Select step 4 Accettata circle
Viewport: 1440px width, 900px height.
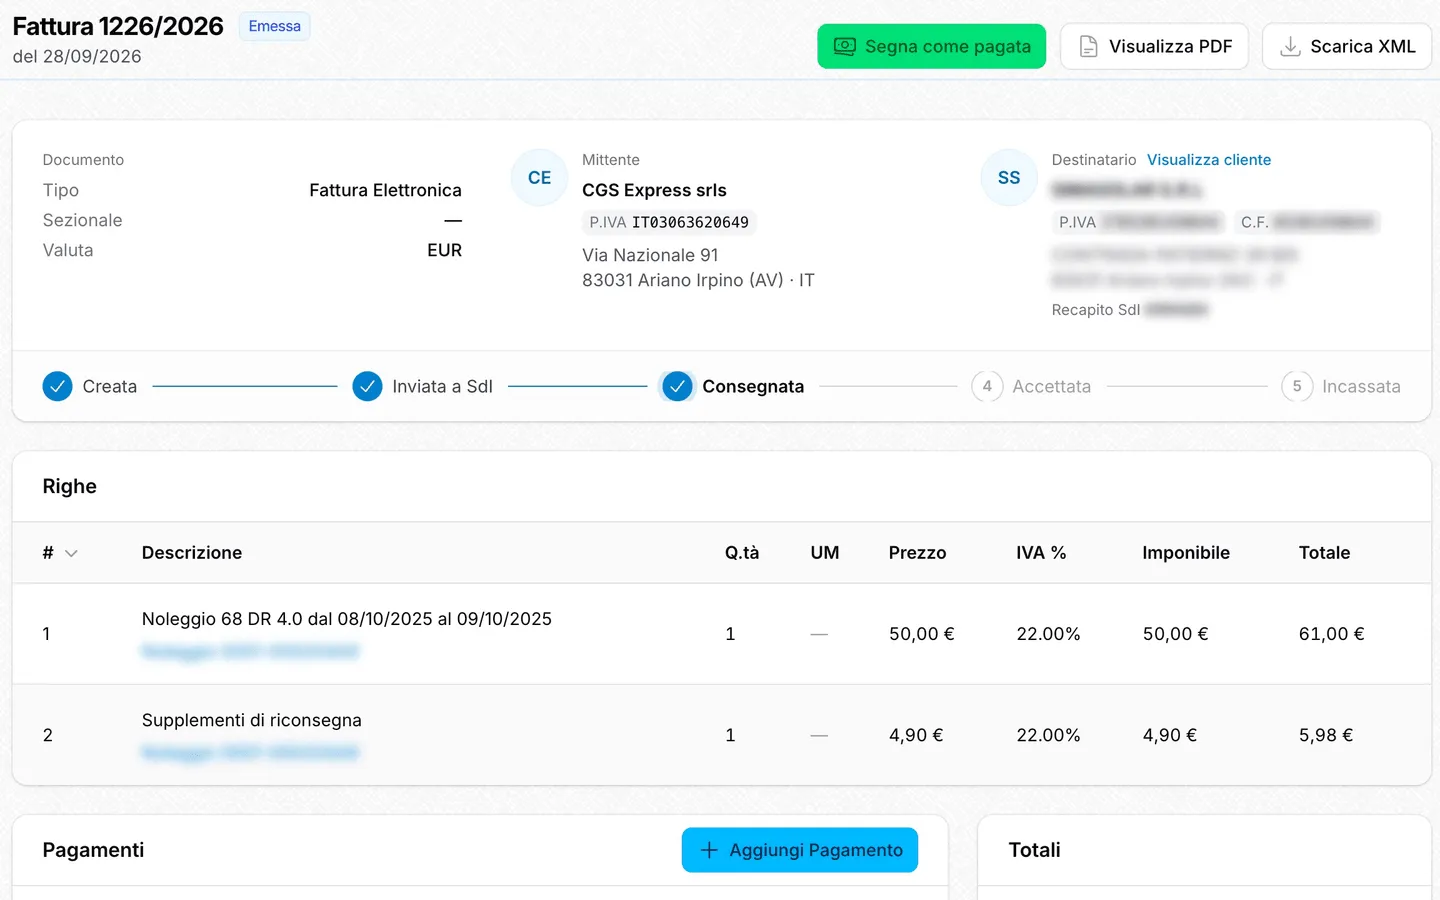pos(987,386)
